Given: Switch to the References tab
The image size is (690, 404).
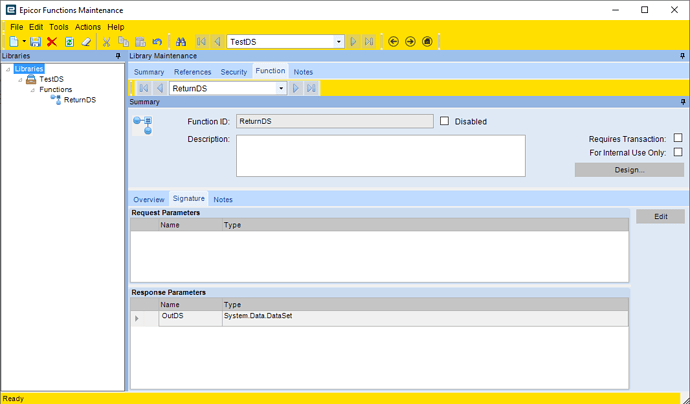Looking at the screenshot, I should pyautogui.click(x=192, y=72).
